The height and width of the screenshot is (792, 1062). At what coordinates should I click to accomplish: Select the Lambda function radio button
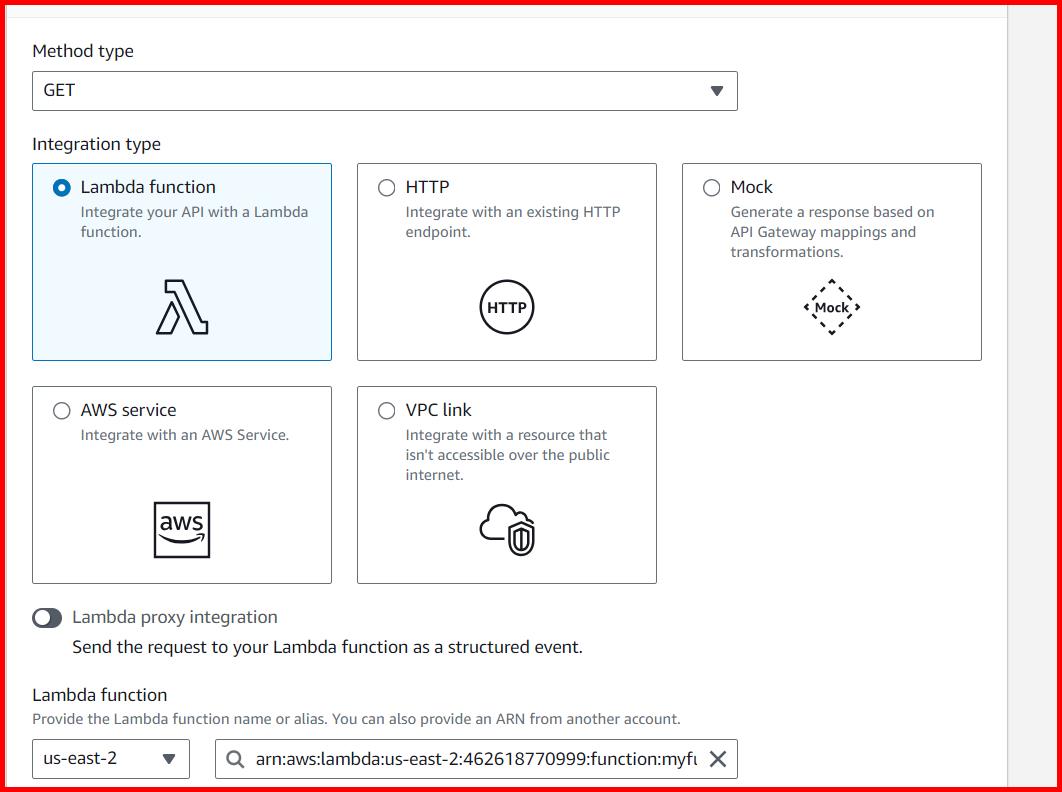click(61, 187)
